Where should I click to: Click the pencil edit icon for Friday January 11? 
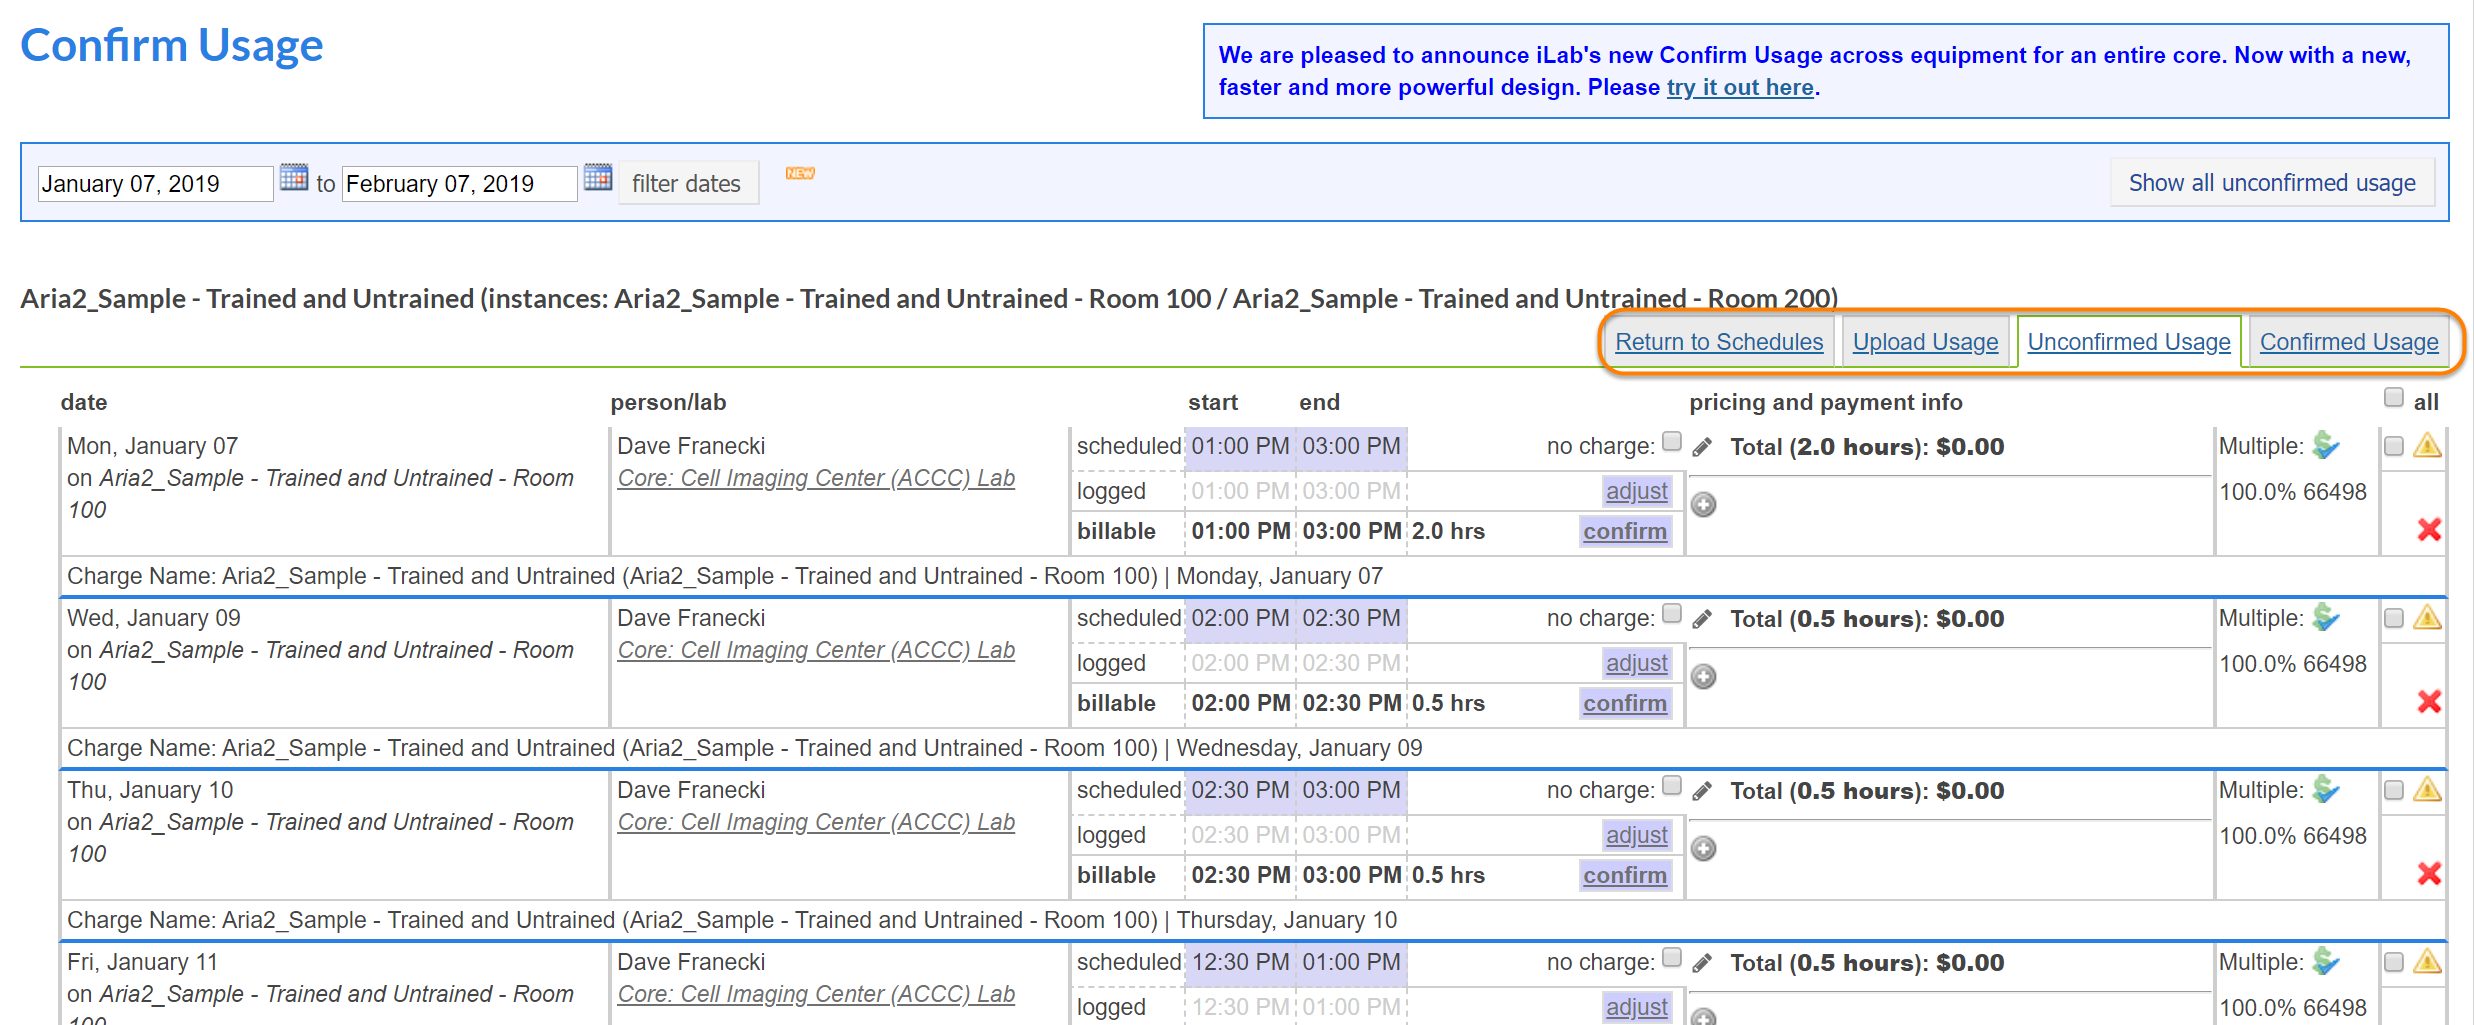[1702, 963]
